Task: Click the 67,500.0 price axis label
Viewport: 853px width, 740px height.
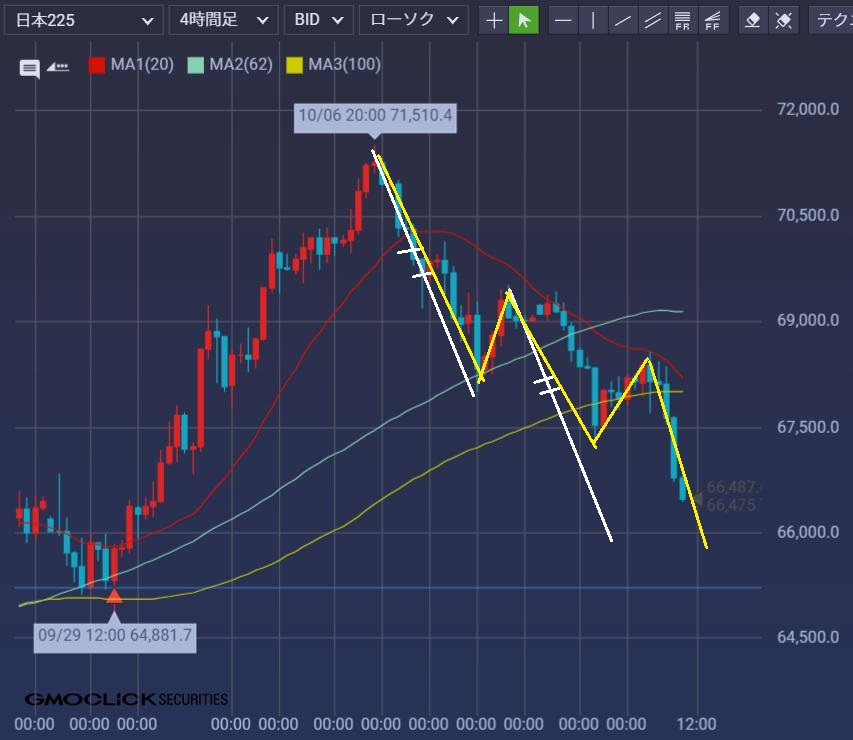Action: click(x=808, y=427)
